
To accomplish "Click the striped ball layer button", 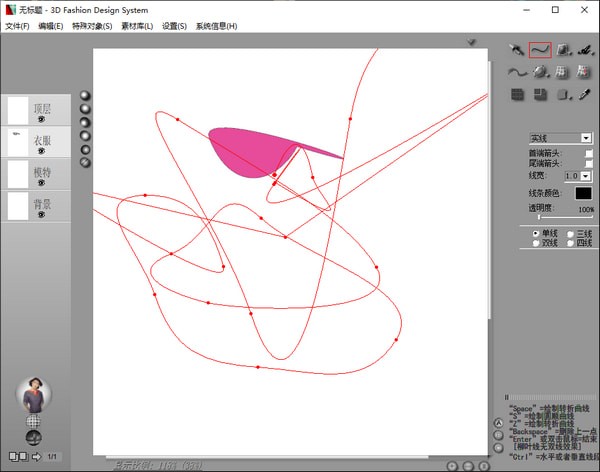I will tap(85, 161).
